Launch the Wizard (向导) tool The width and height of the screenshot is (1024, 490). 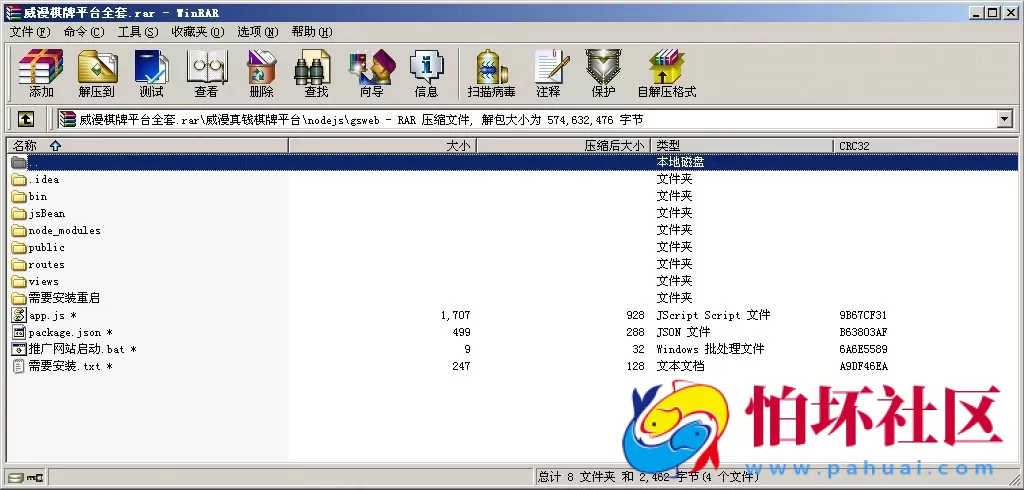coord(372,73)
